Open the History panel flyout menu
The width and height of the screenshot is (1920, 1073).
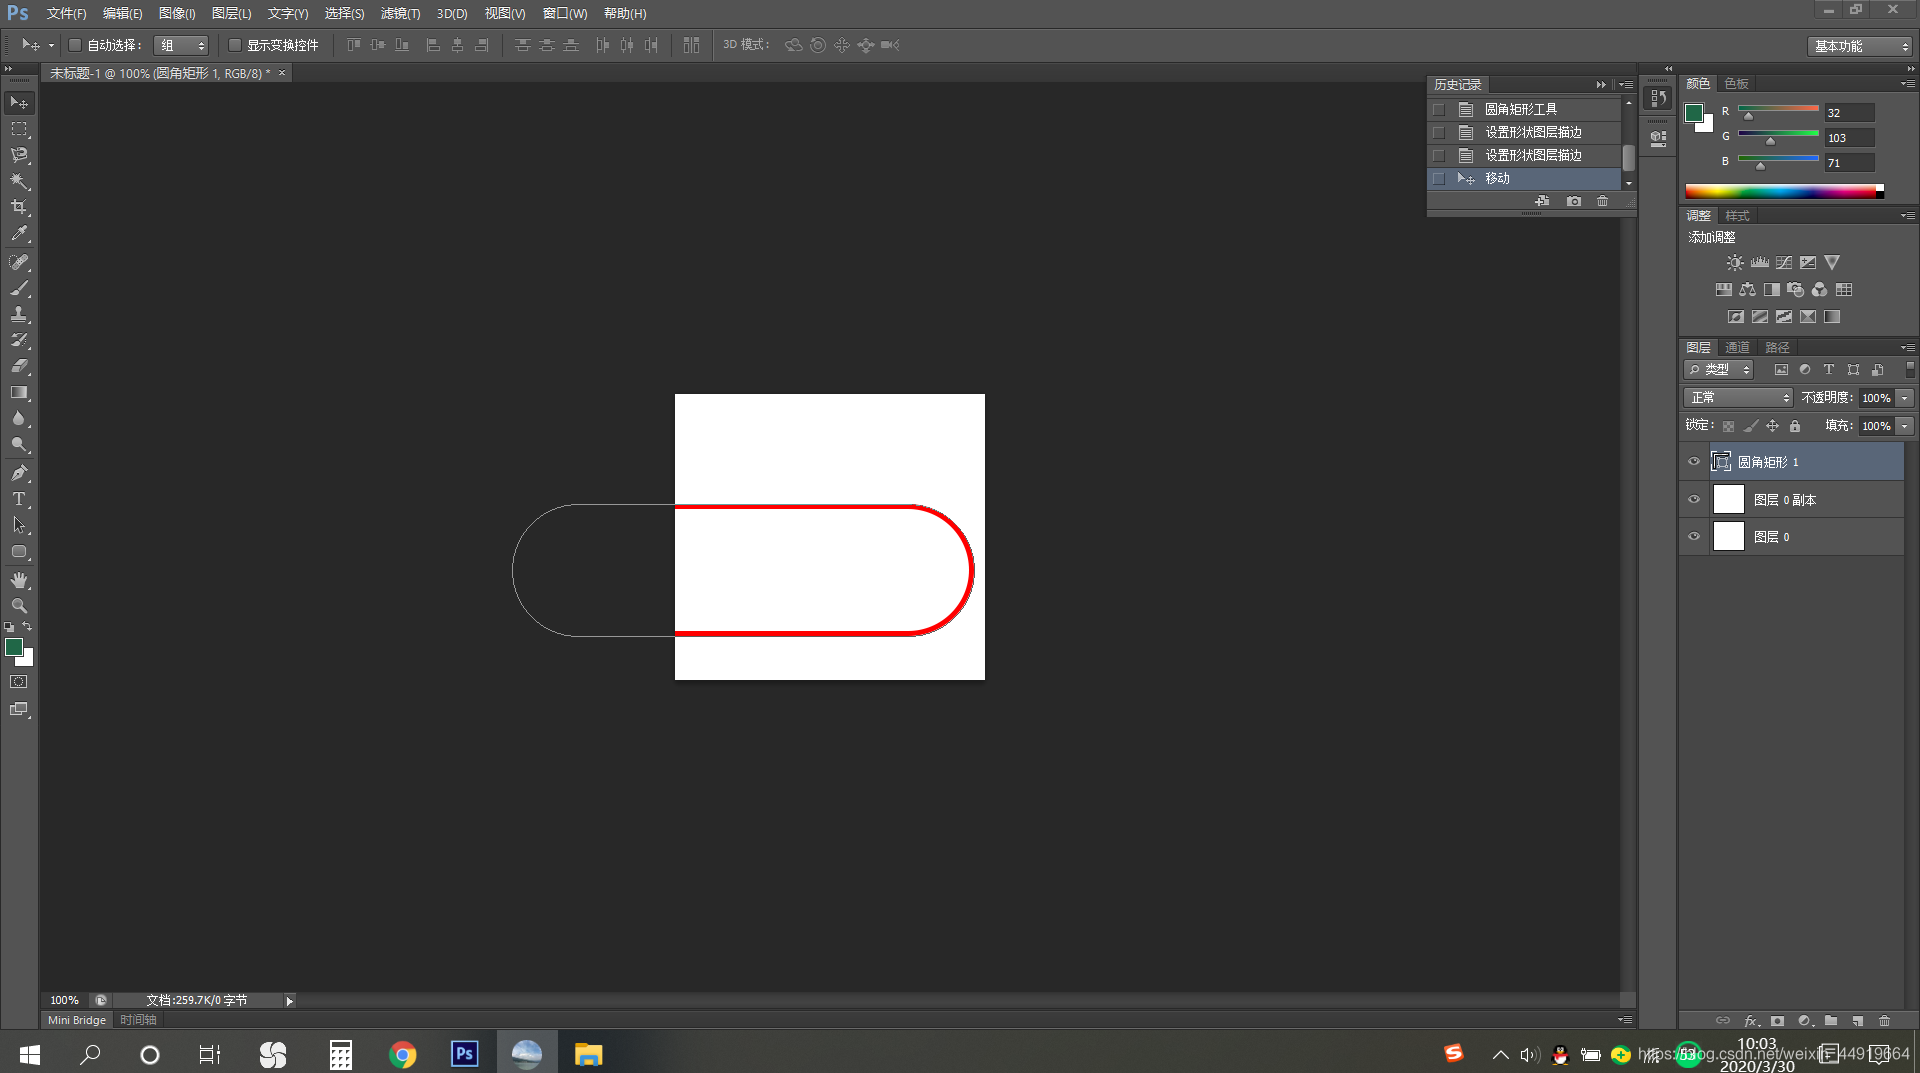(x=1627, y=85)
